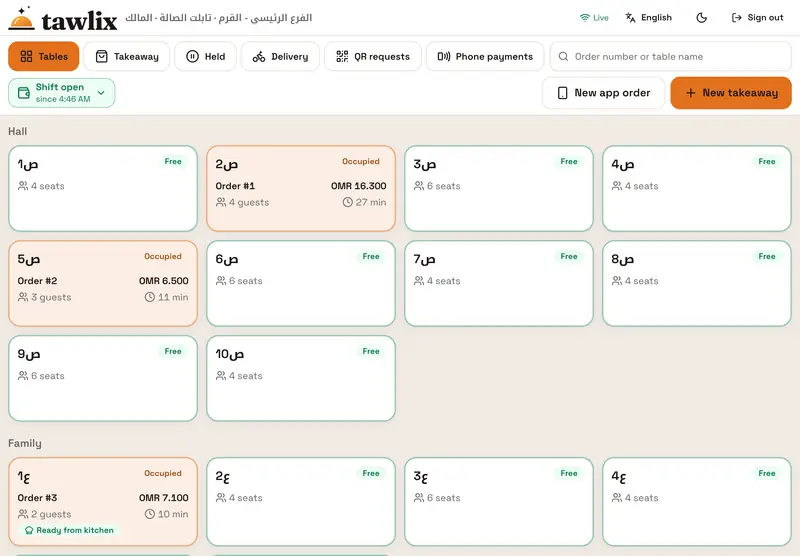Viewport: 800px width, 556px height.
Task: Click the plus icon on New takeaway
Action: (x=690, y=93)
